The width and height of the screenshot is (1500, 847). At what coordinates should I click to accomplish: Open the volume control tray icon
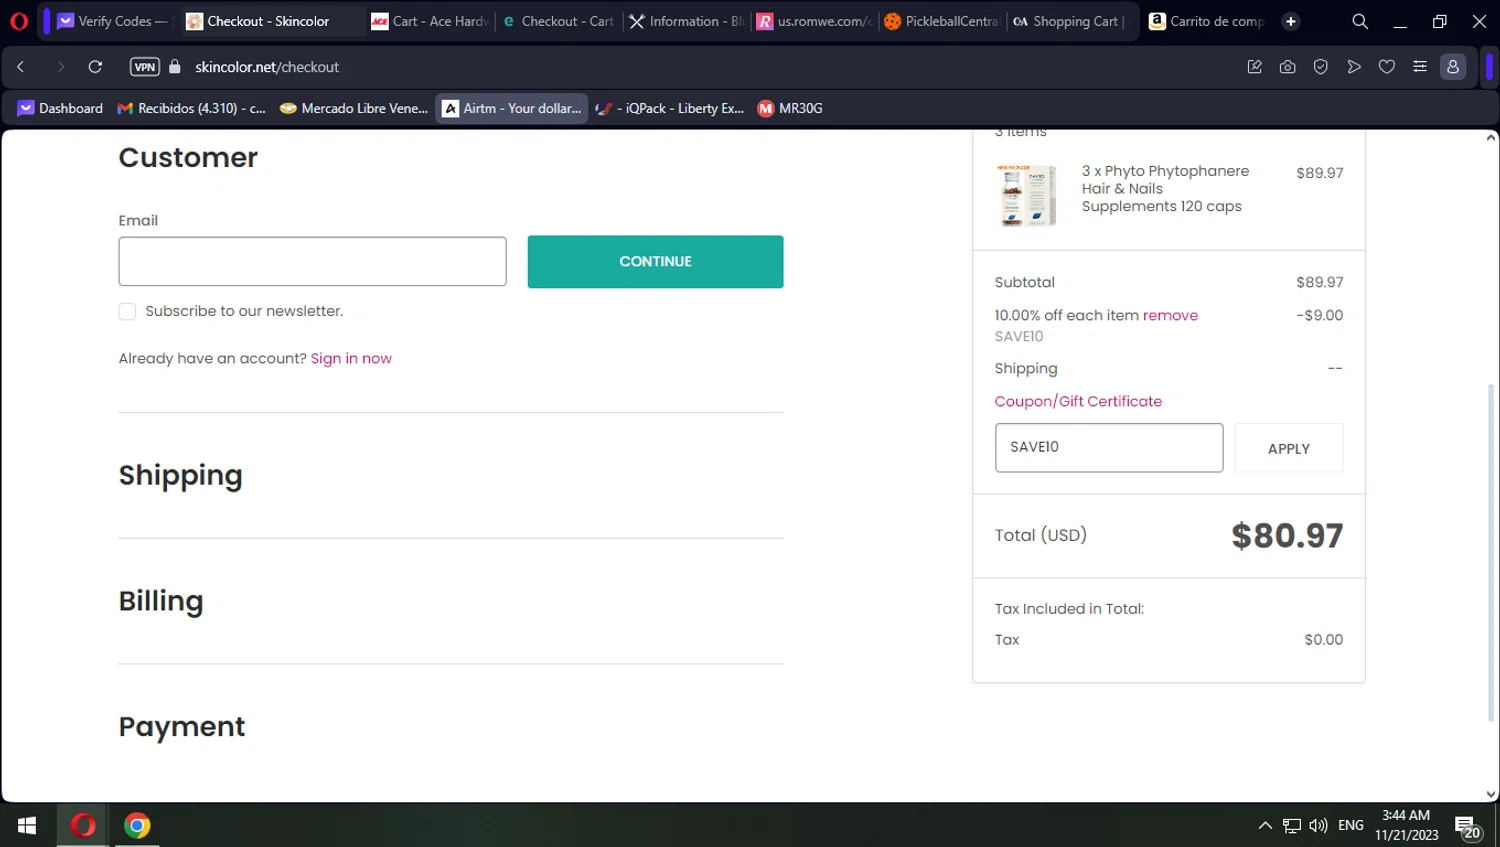pos(1318,825)
